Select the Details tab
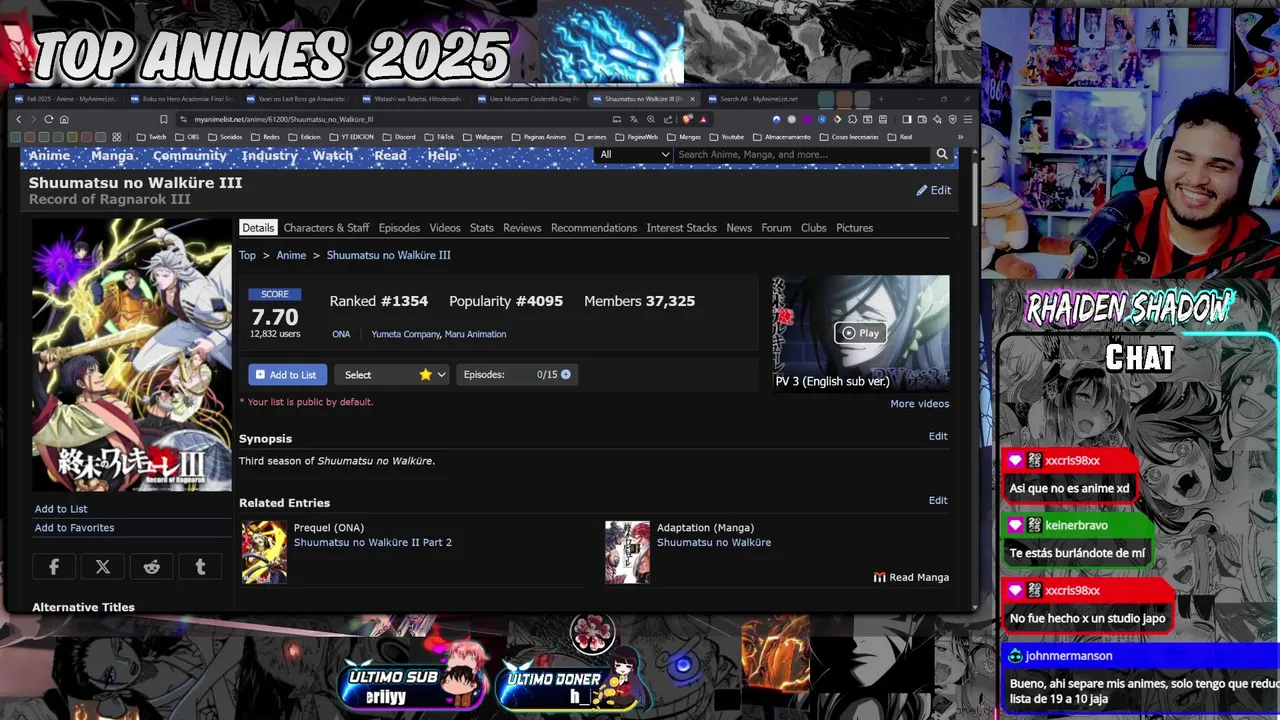The height and width of the screenshot is (720, 1280). pyautogui.click(x=258, y=228)
